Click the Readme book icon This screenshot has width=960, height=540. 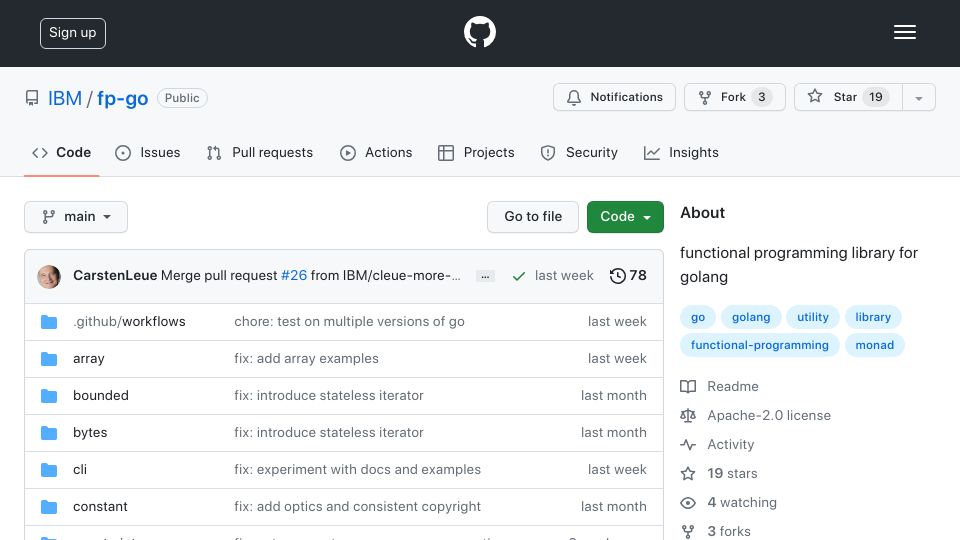coord(688,386)
